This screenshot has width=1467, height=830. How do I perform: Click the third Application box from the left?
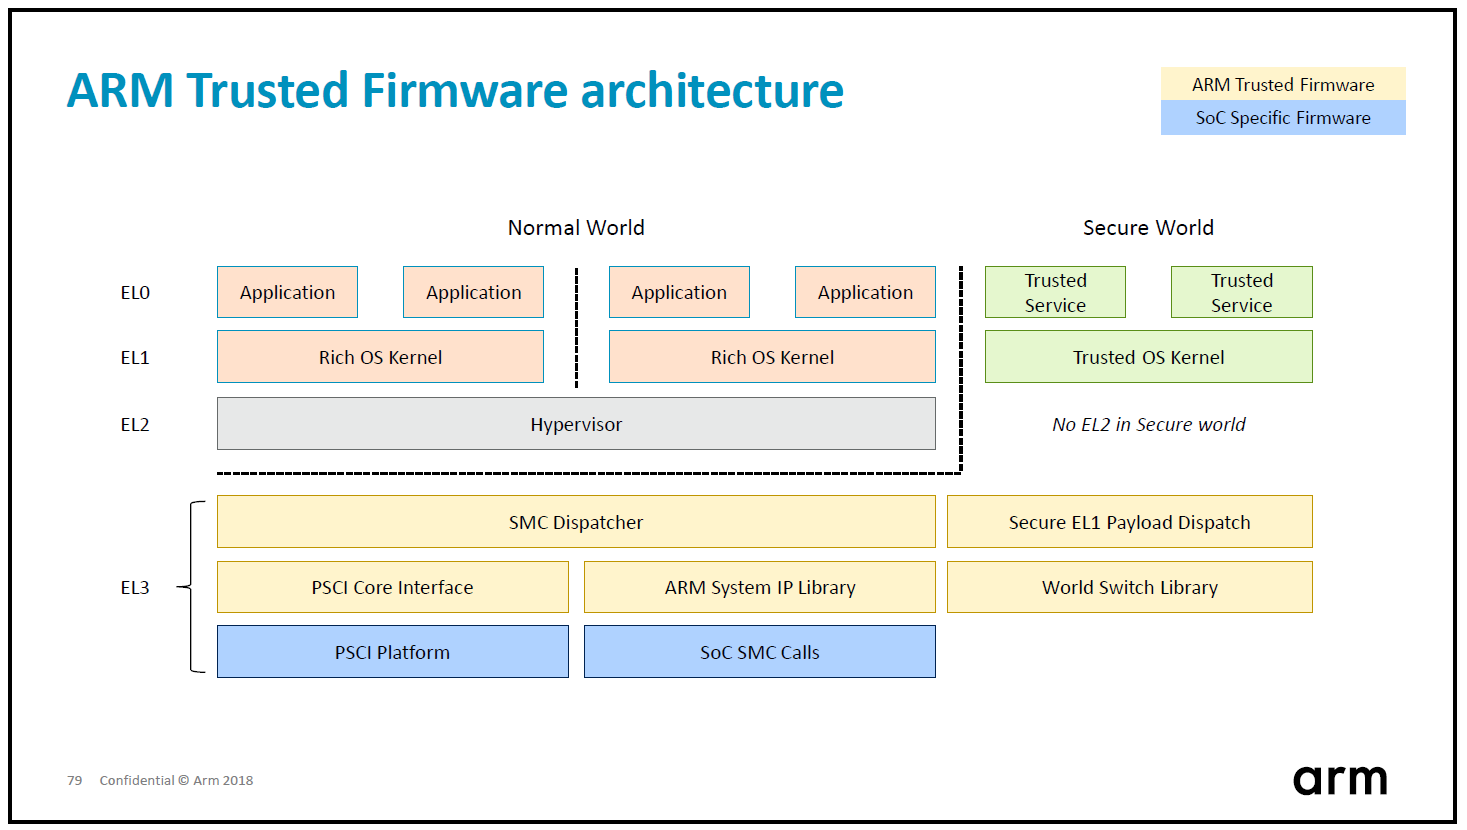(x=679, y=292)
